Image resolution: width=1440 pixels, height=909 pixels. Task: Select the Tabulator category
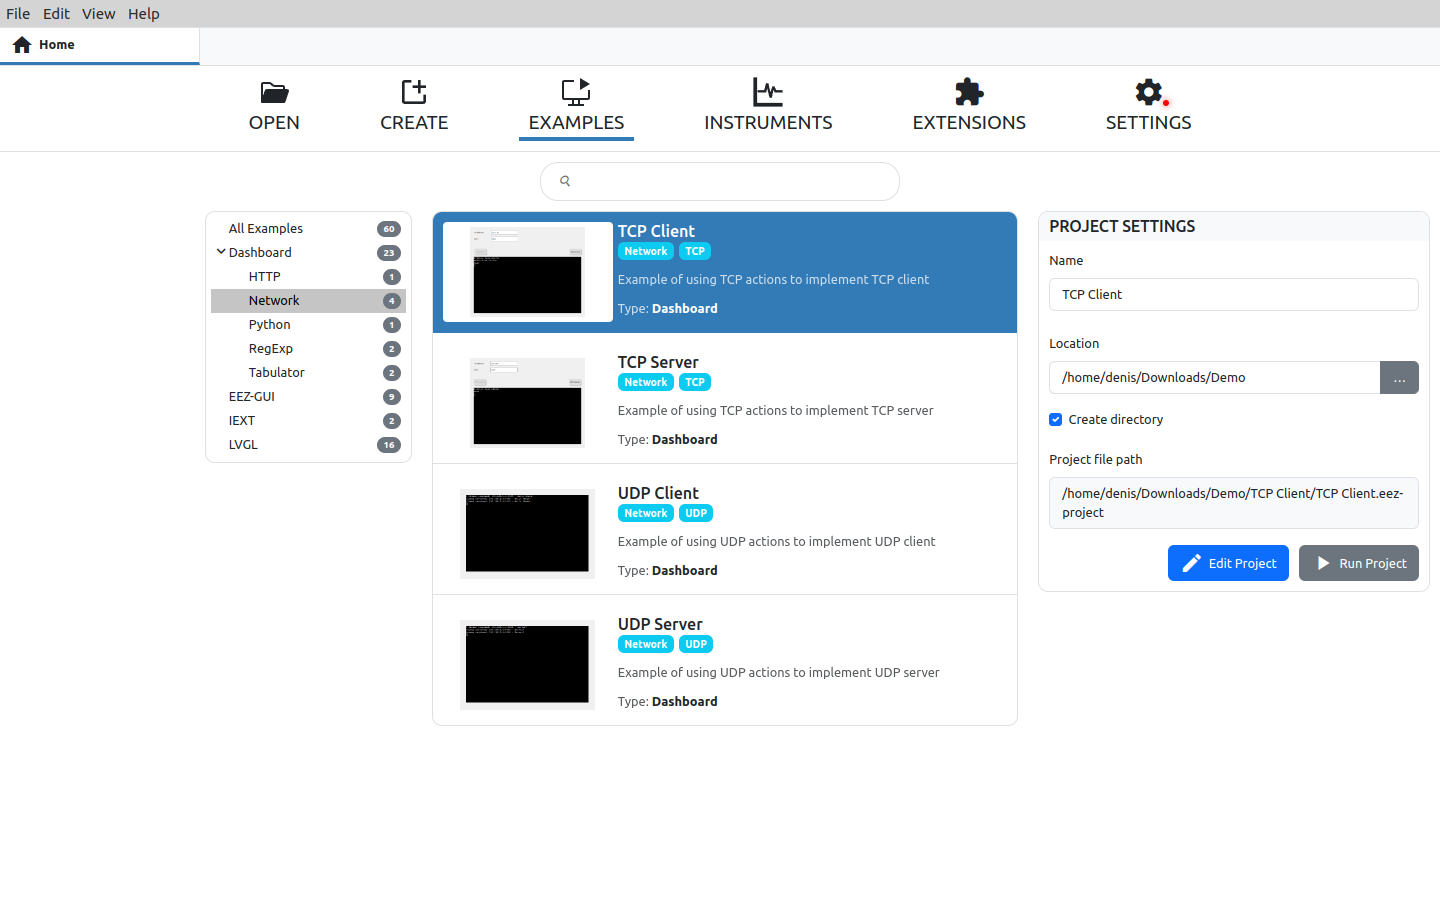(308, 373)
